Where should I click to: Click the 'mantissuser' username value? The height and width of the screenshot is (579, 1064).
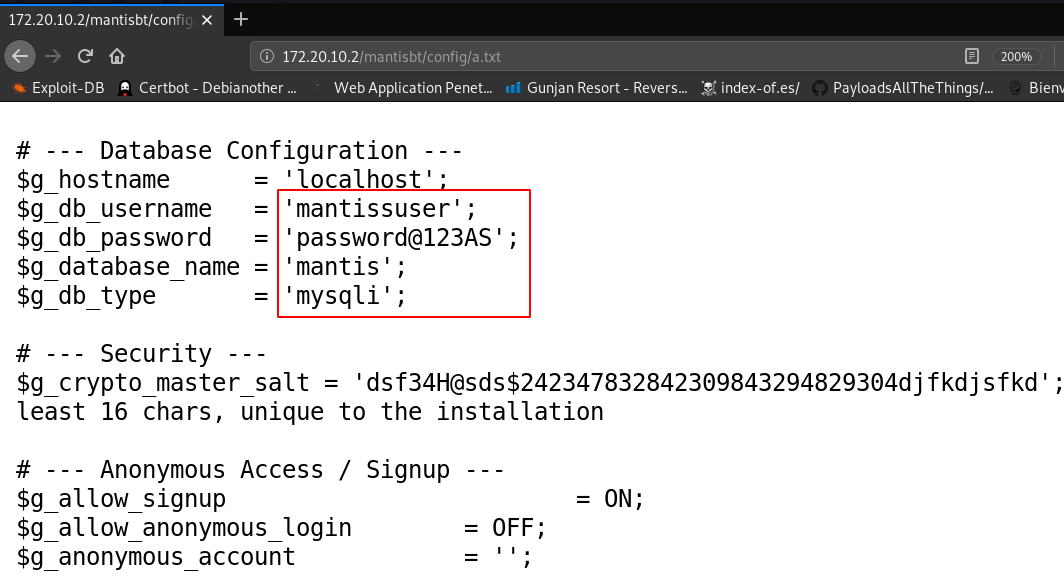coord(380,209)
